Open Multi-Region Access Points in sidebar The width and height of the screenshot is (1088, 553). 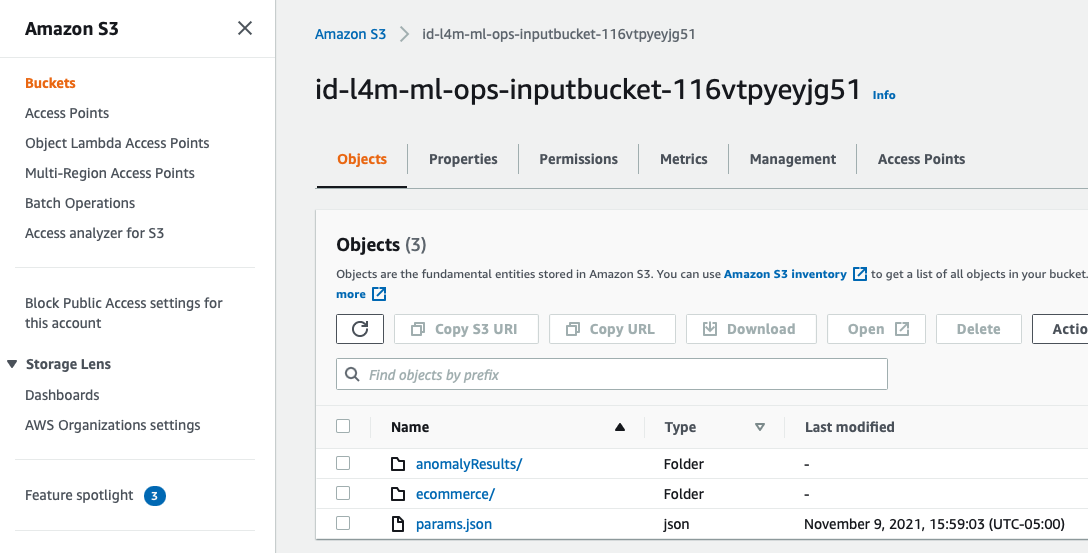point(110,173)
